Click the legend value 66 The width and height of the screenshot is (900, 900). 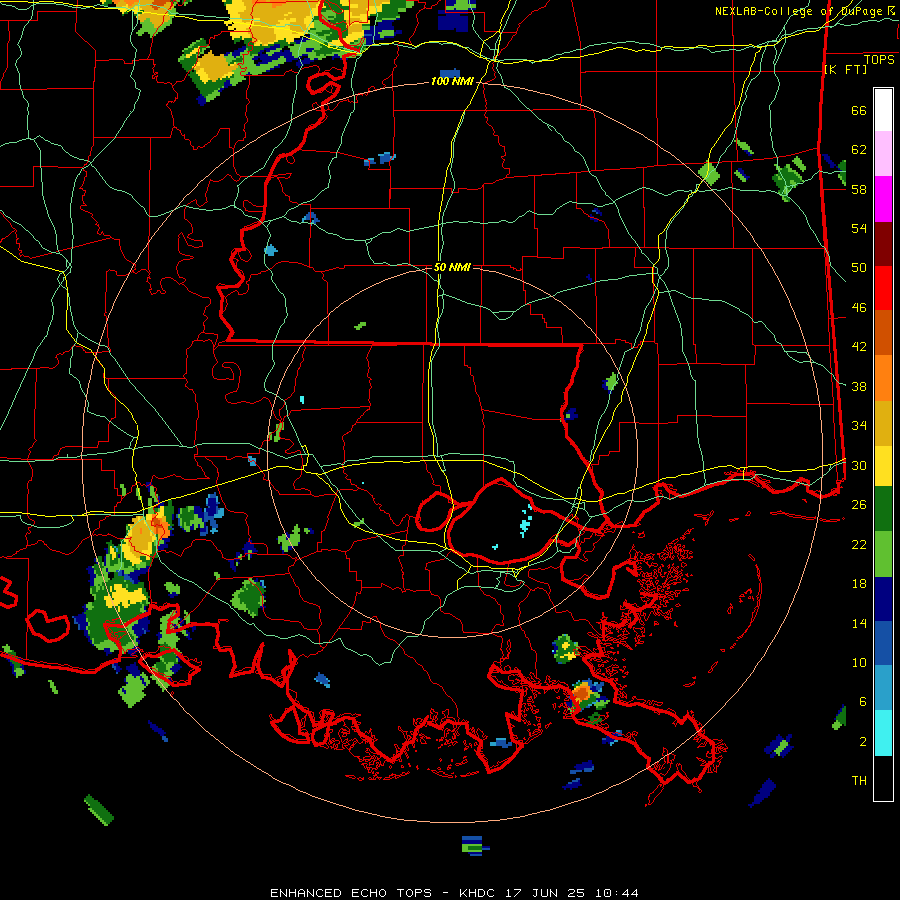(859, 110)
